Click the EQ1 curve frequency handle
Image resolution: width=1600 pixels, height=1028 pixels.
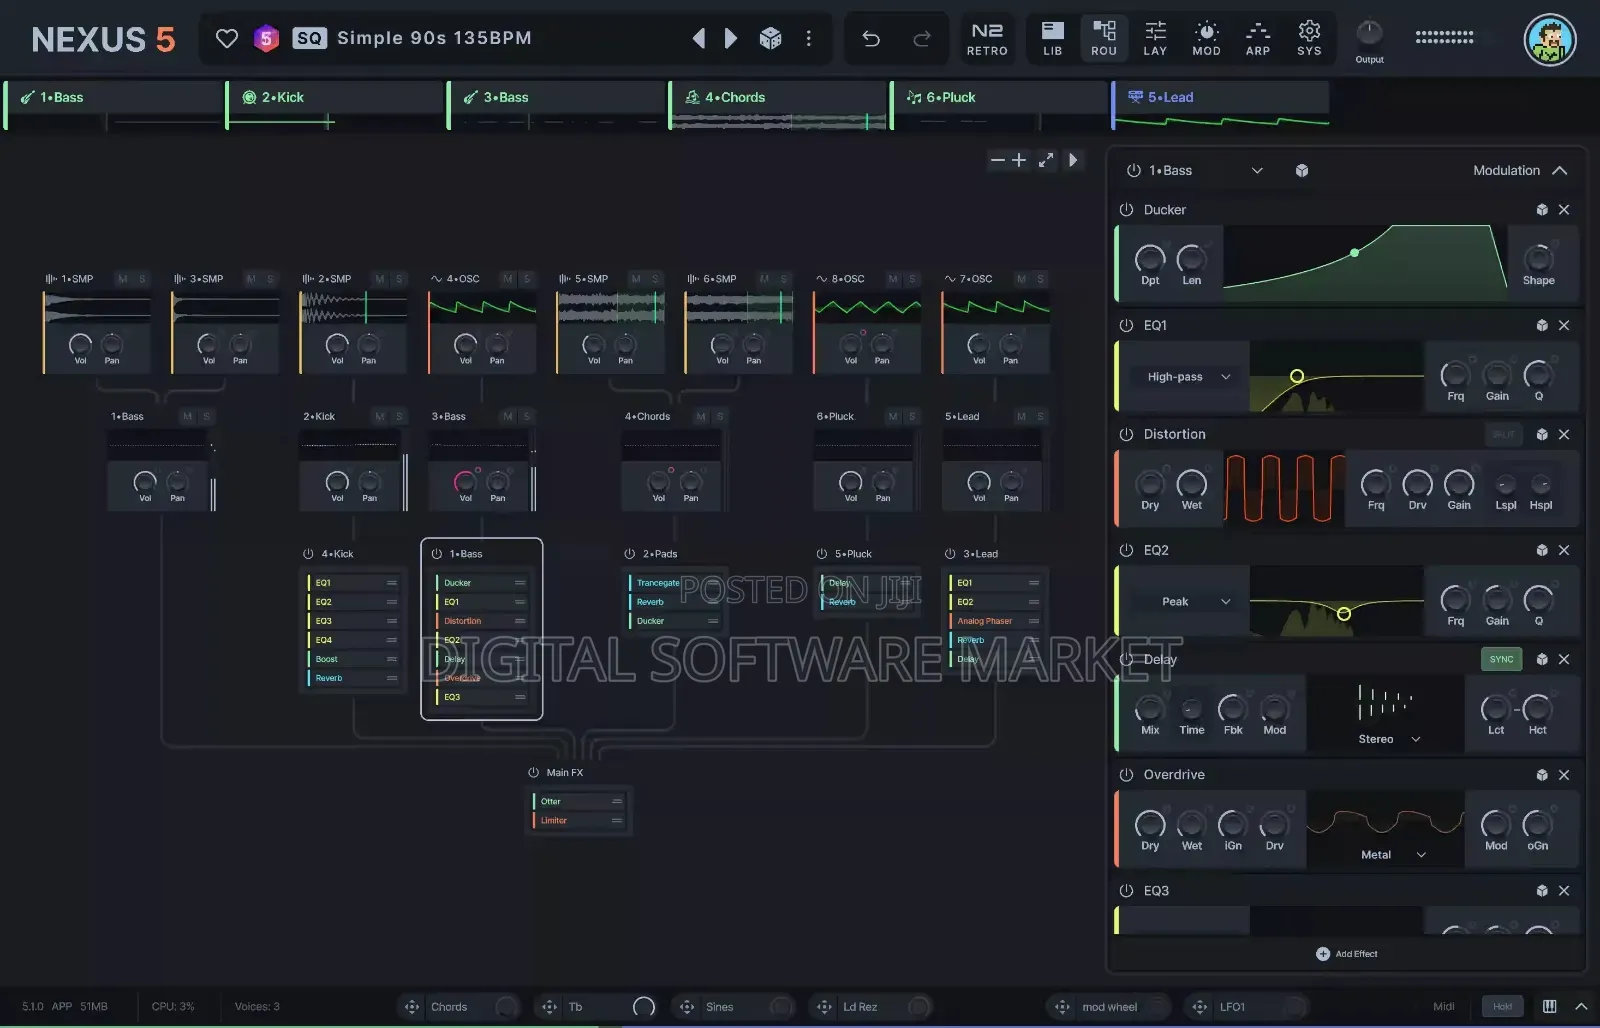point(1297,377)
